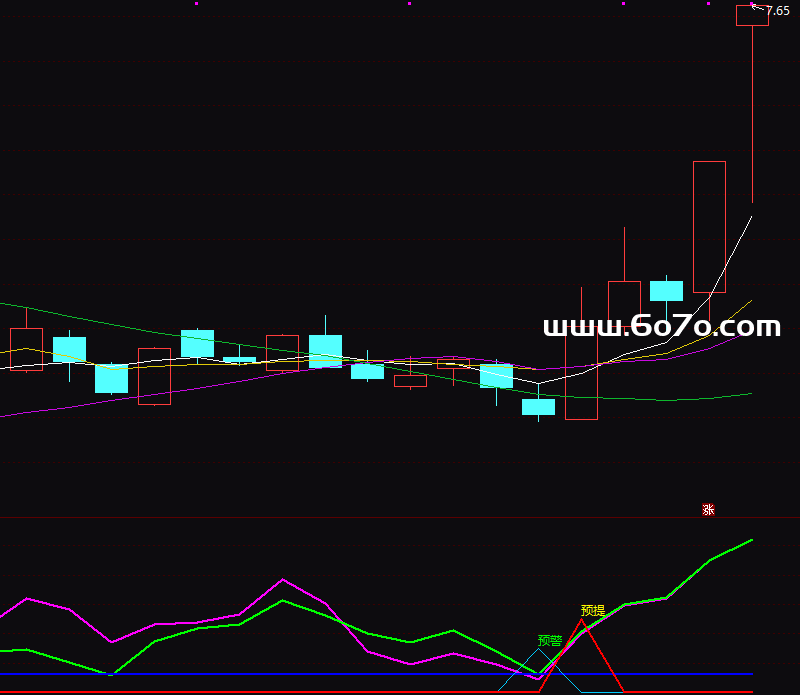This screenshot has height=695, width=800.
Task: Click the red 涨 marker icon
Action: [x=708, y=510]
